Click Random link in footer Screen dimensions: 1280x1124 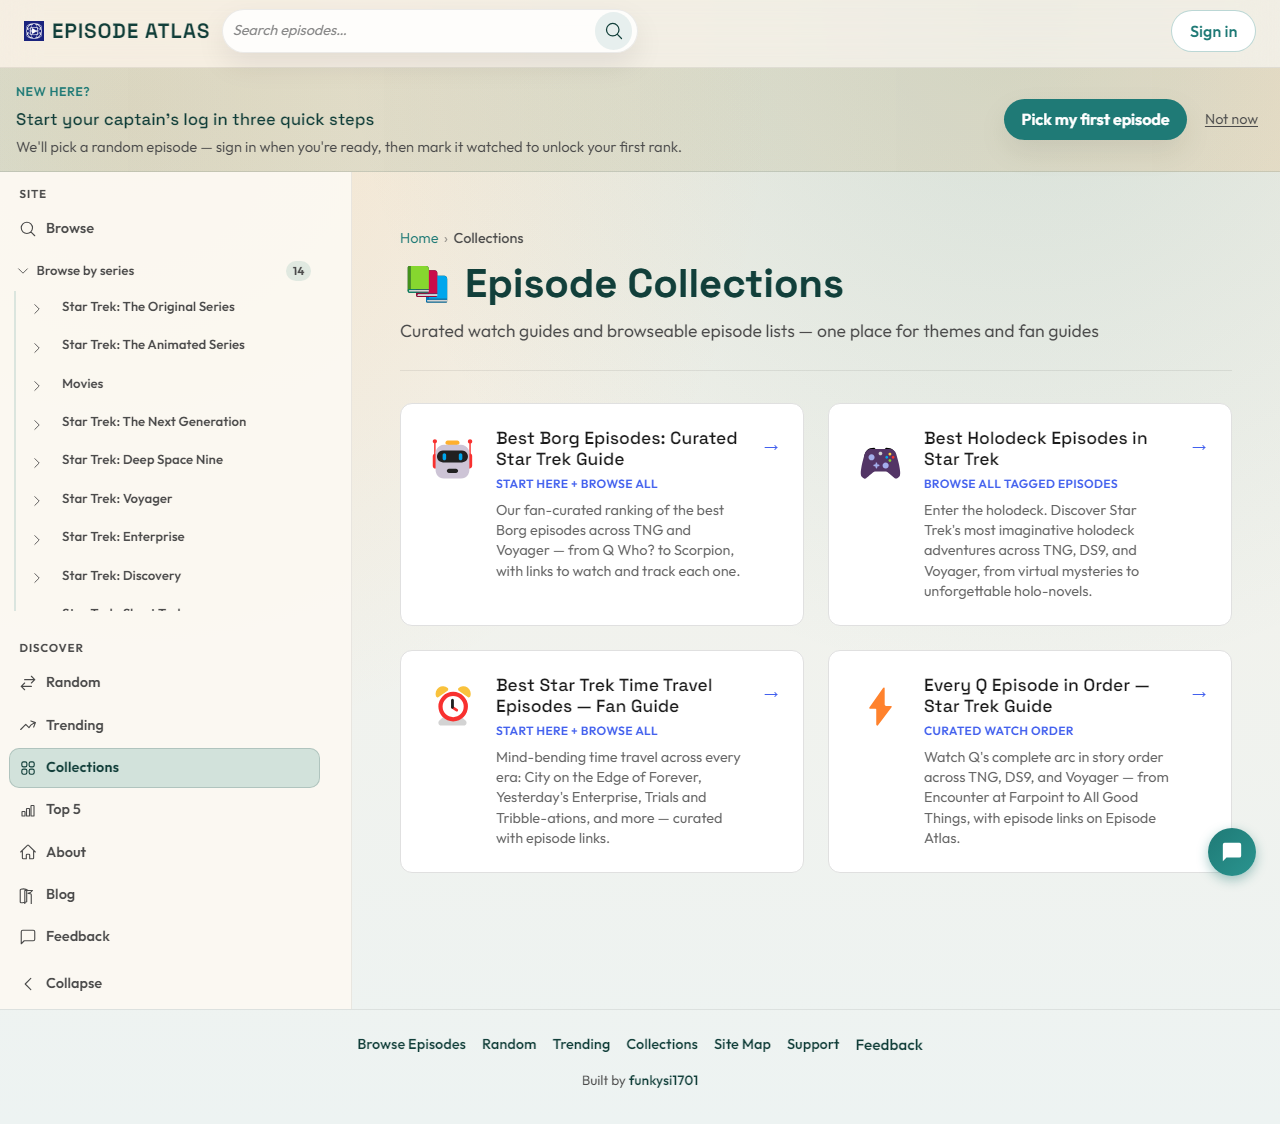[x=509, y=1044]
